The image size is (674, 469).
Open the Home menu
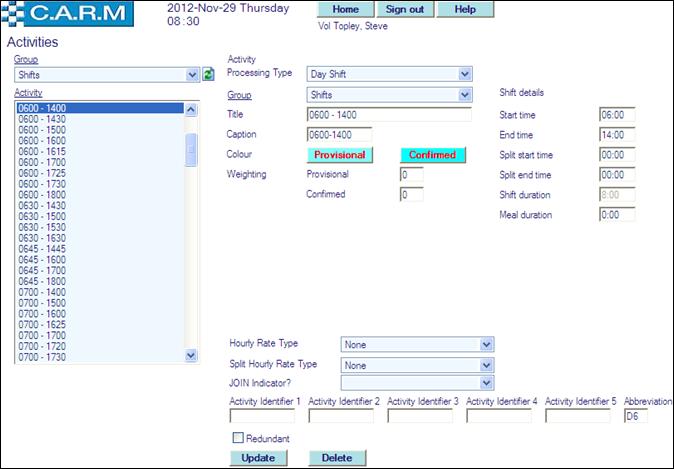pos(345,10)
